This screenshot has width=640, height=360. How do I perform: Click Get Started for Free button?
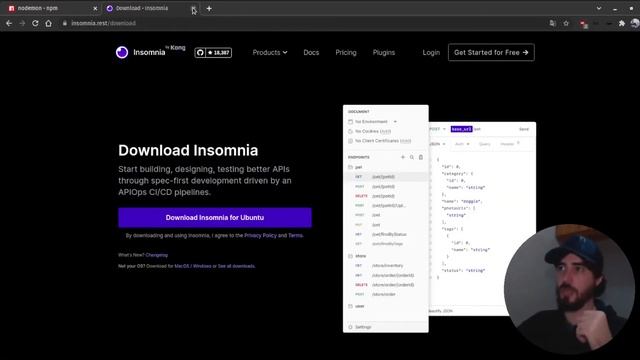click(491, 52)
